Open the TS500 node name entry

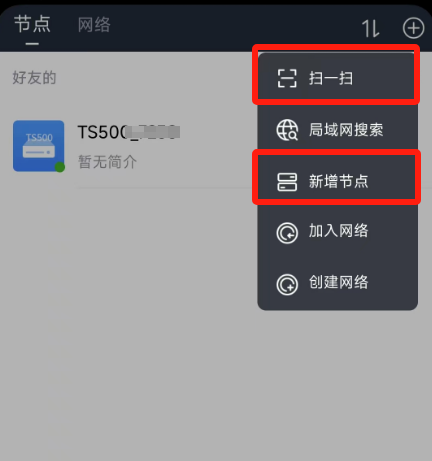point(129,132)
